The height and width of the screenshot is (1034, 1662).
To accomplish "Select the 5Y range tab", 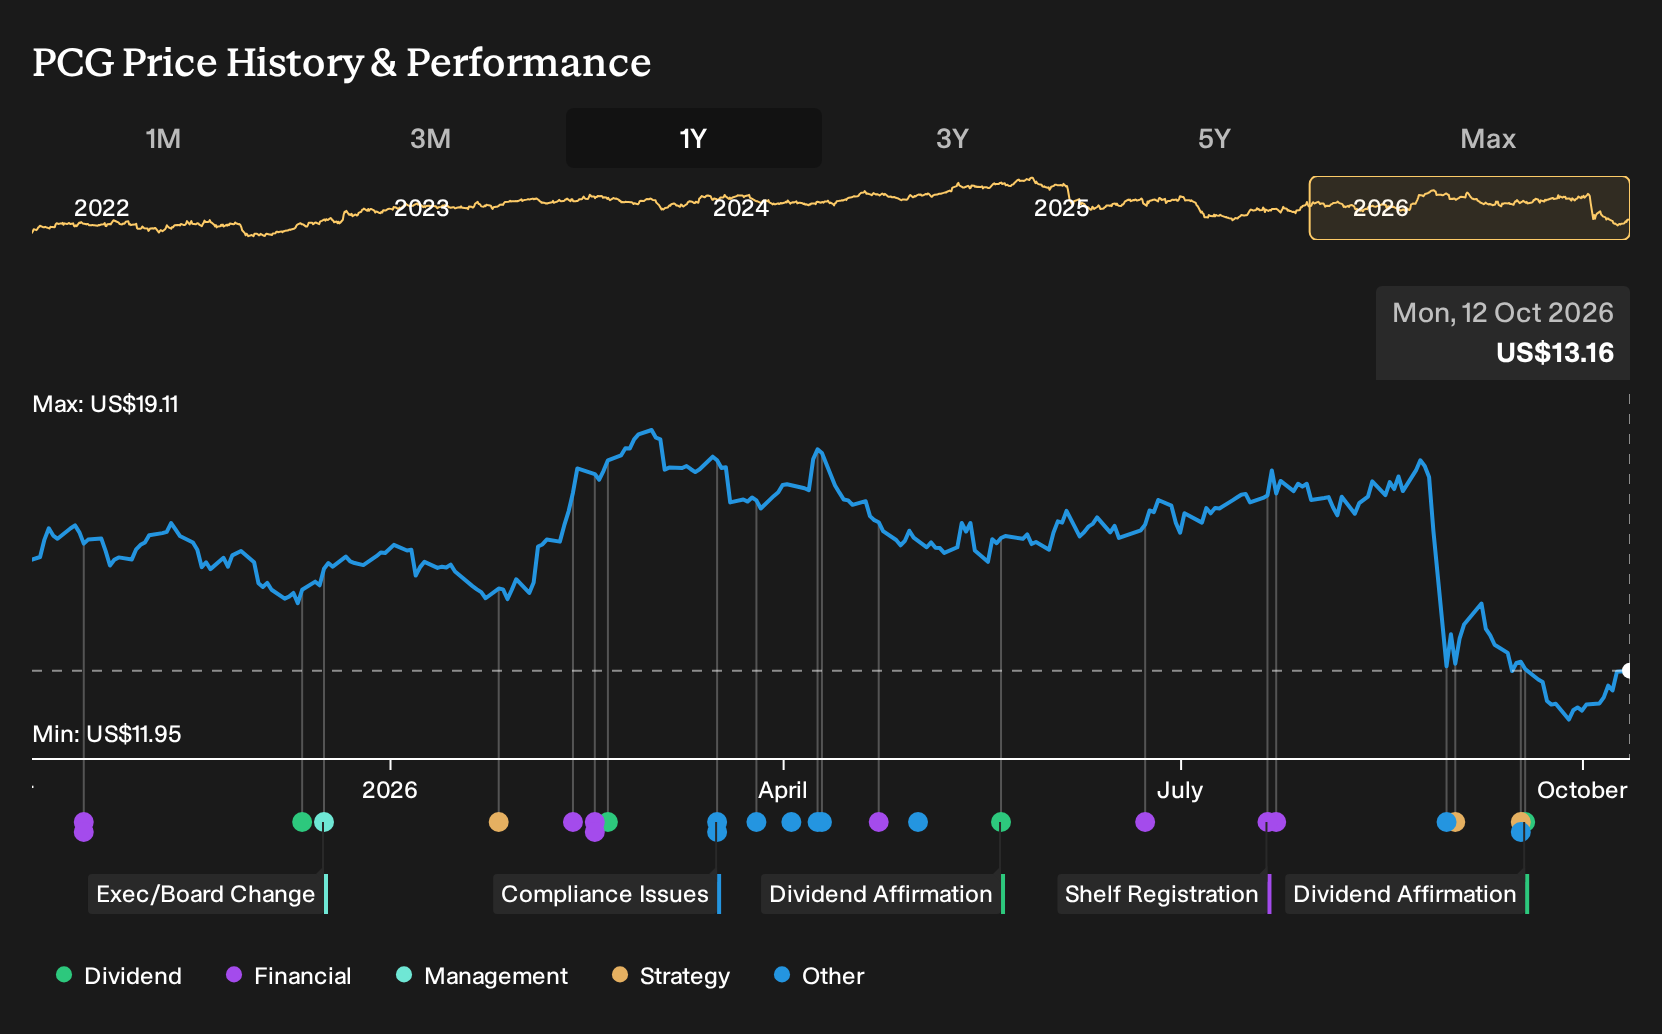I will coord(1214,138).
